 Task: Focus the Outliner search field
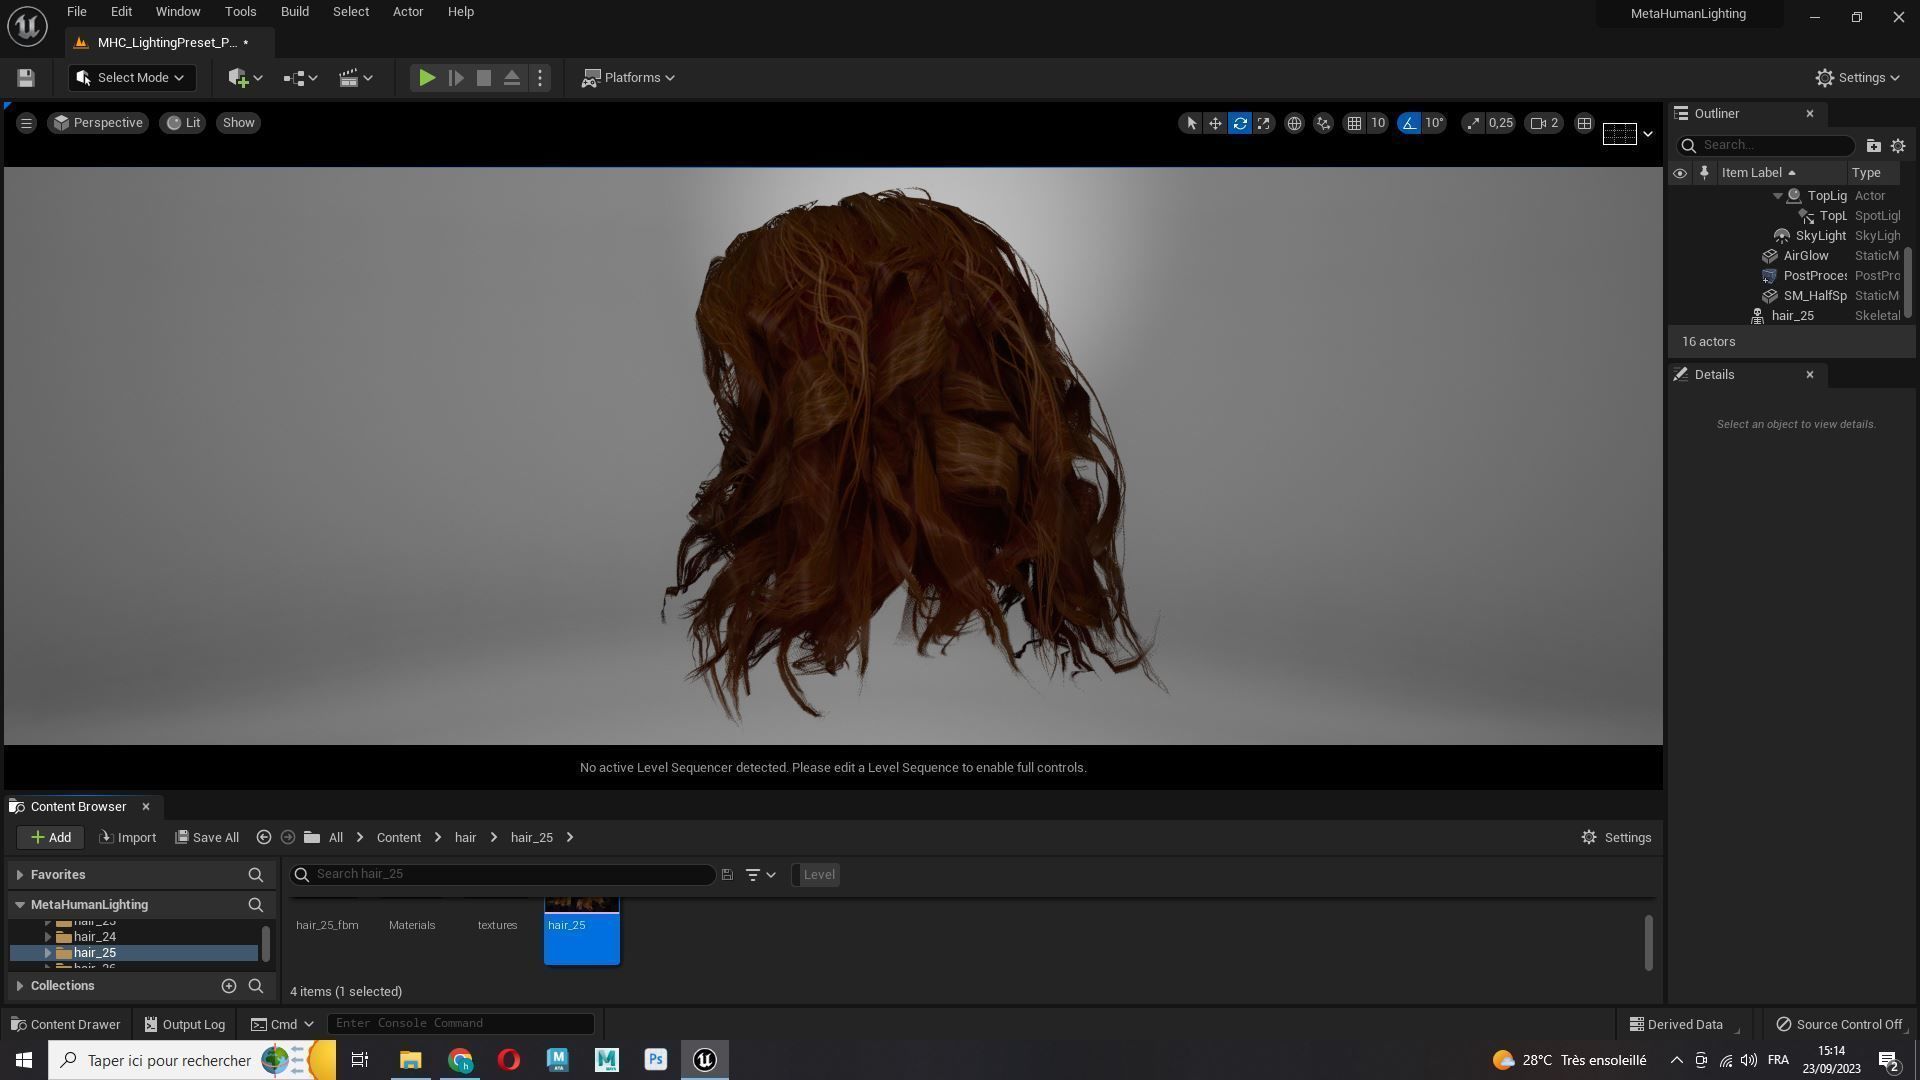click(1766, 145)
